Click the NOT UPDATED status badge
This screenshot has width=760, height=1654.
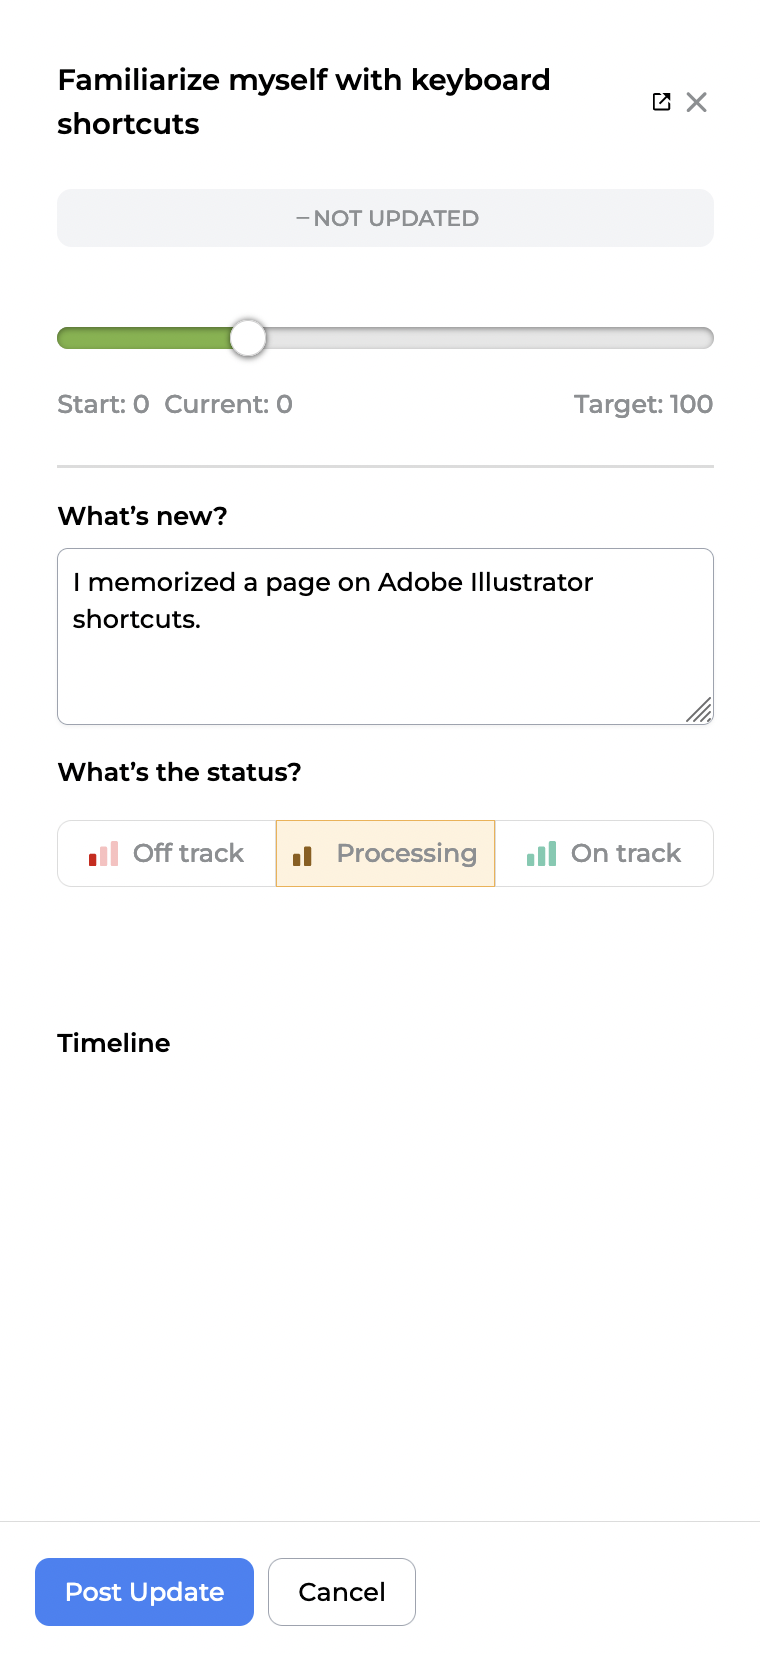click(386, 218)
